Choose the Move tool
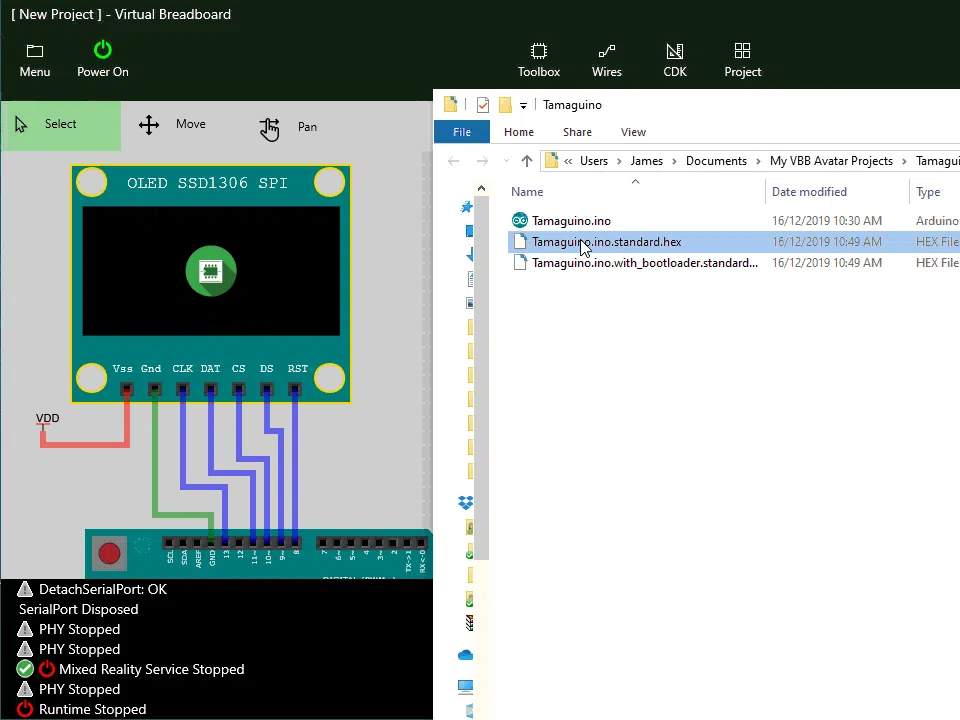This screenshot has width=960, height=720. (173, 125)
